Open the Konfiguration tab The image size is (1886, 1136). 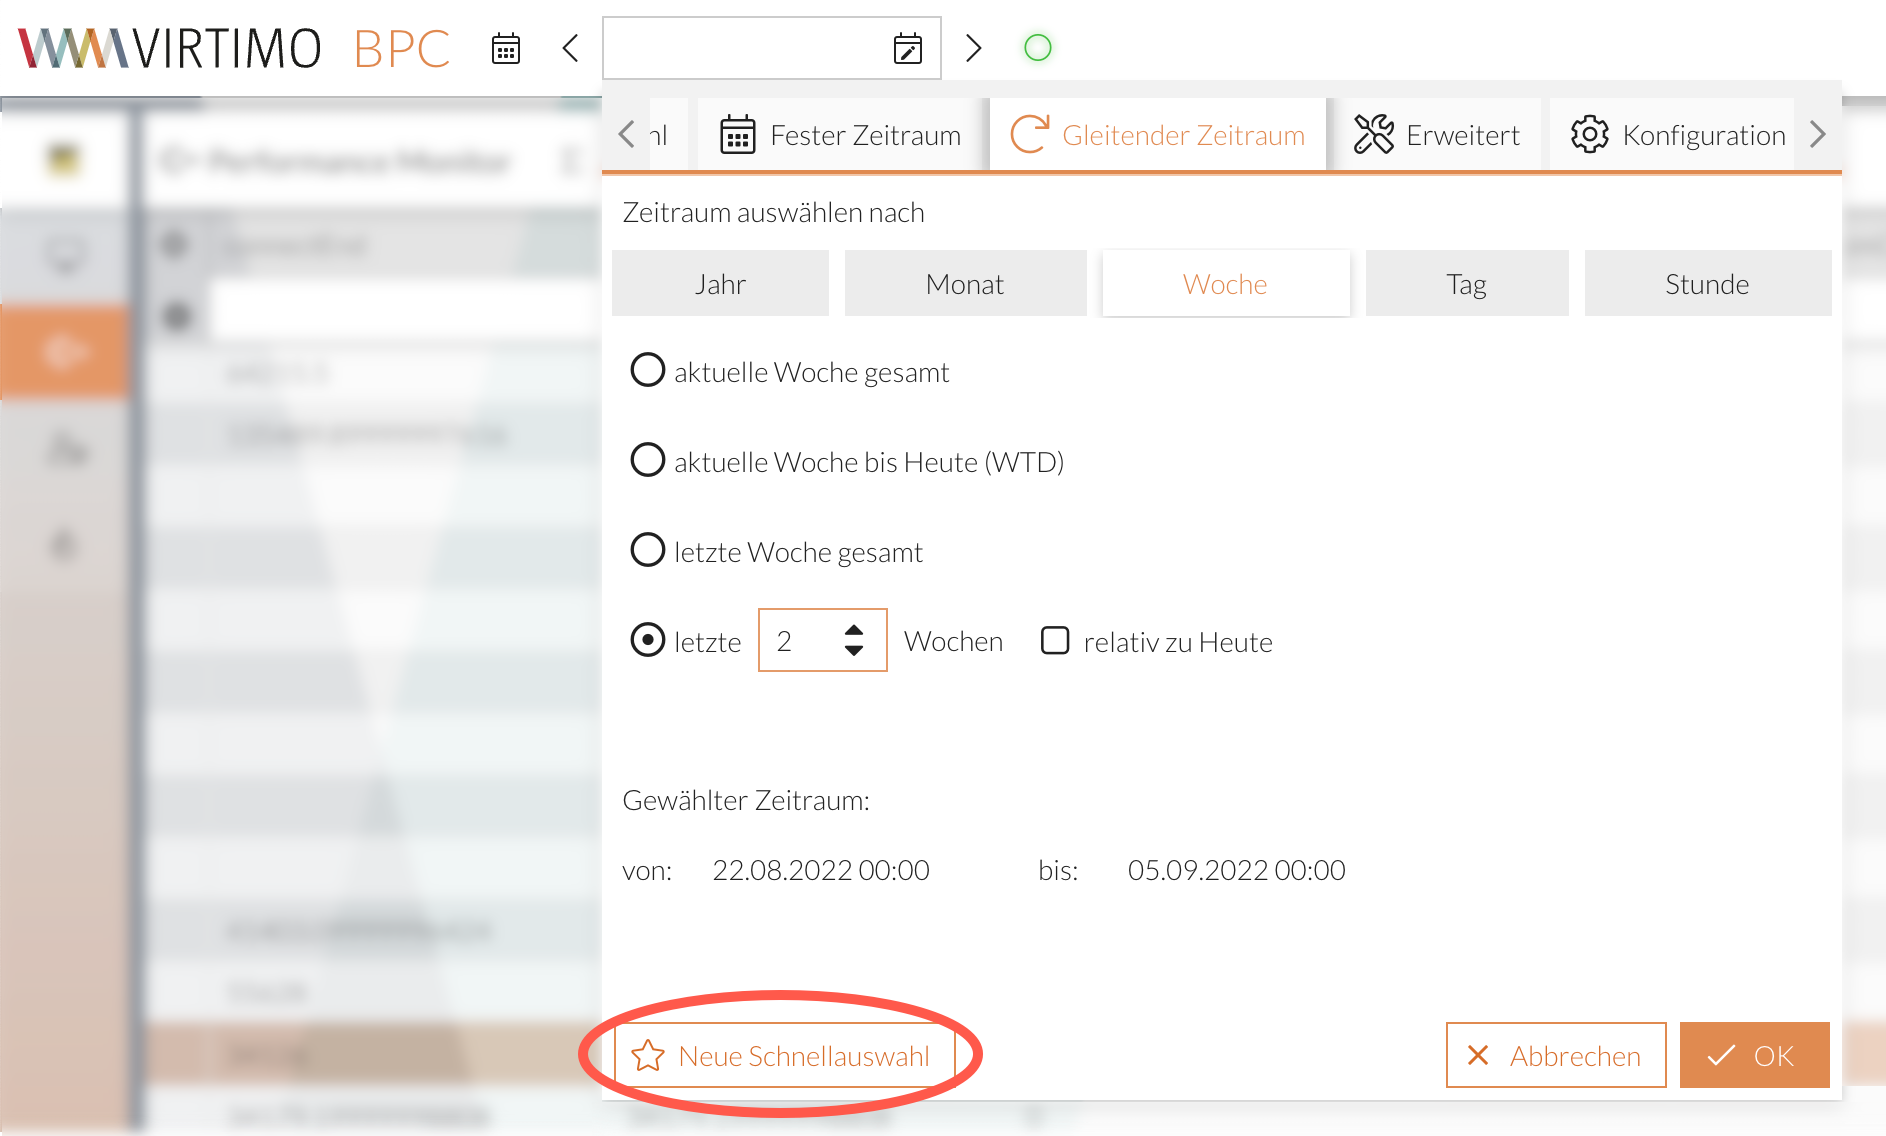click(1678, 135)
